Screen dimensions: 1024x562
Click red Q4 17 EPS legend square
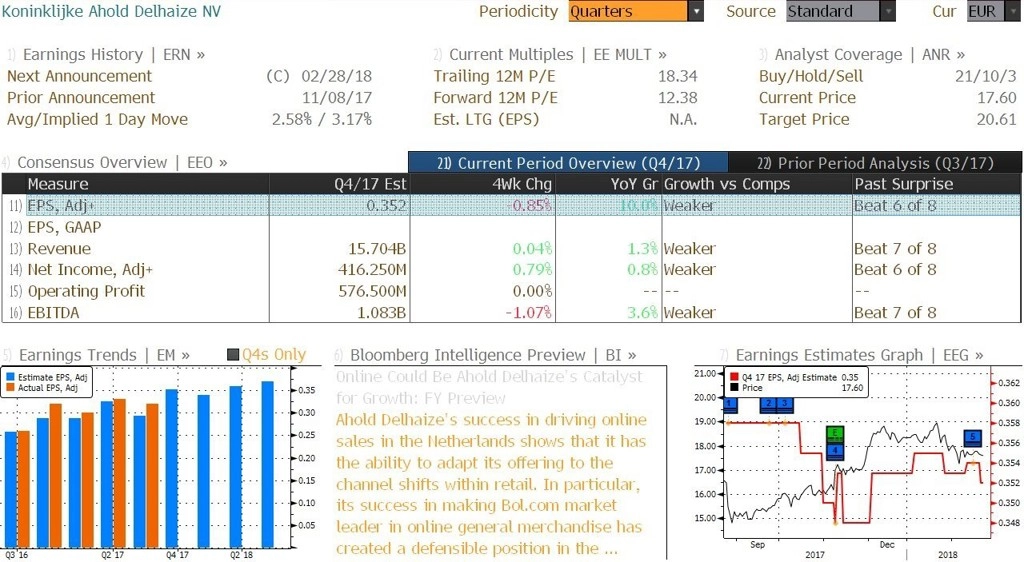(x=734, y=377)
